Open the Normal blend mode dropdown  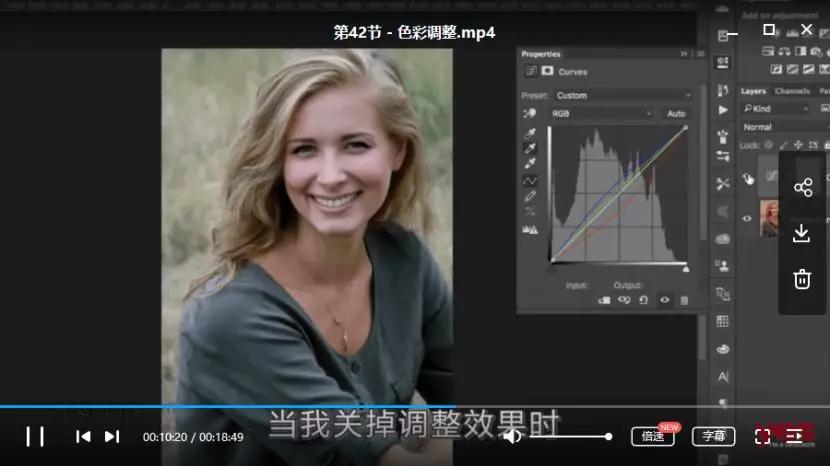click(784, 127)
